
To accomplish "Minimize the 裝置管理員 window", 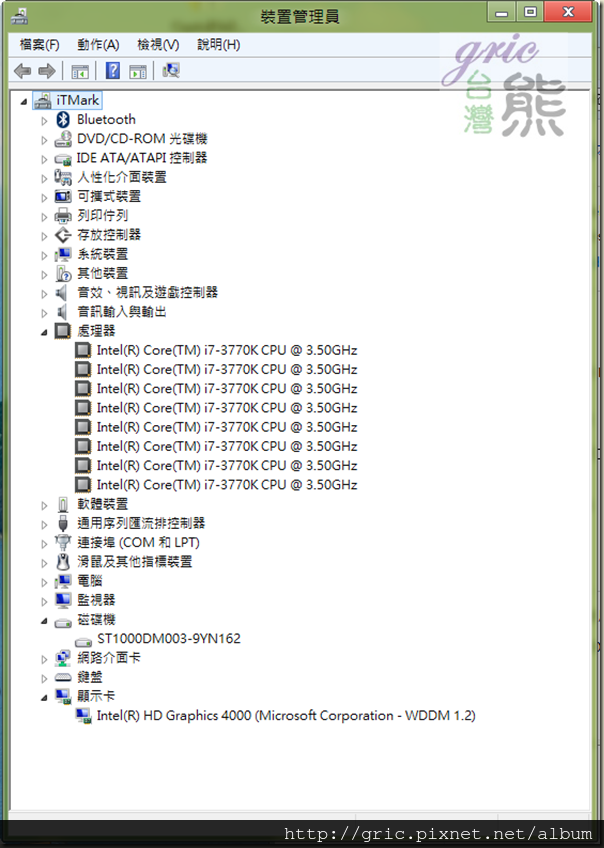I will pos(501,12).
